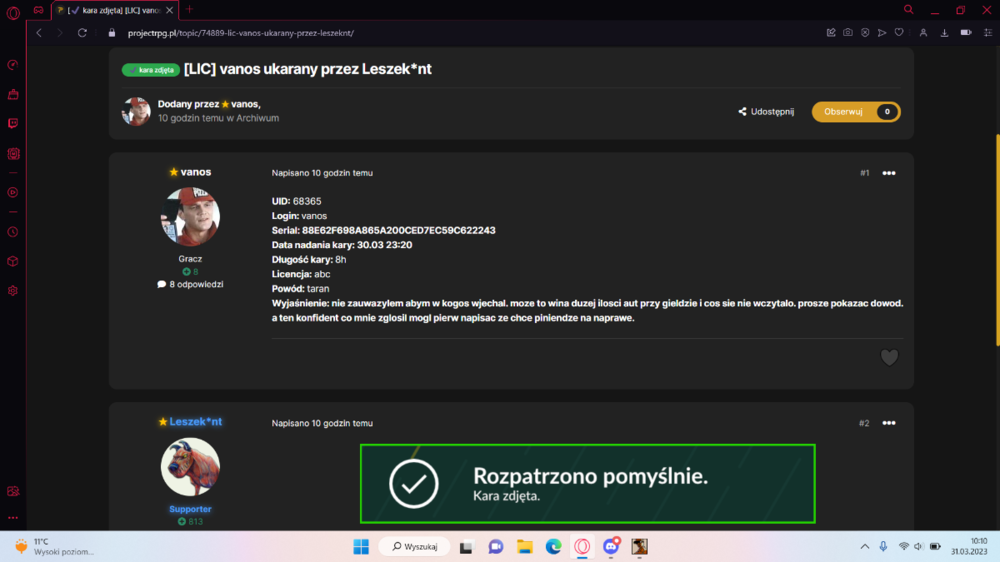The height and width of the screenshot is (562, 1000).
Task: Open options menu for post #1
Action: [888, 173]
